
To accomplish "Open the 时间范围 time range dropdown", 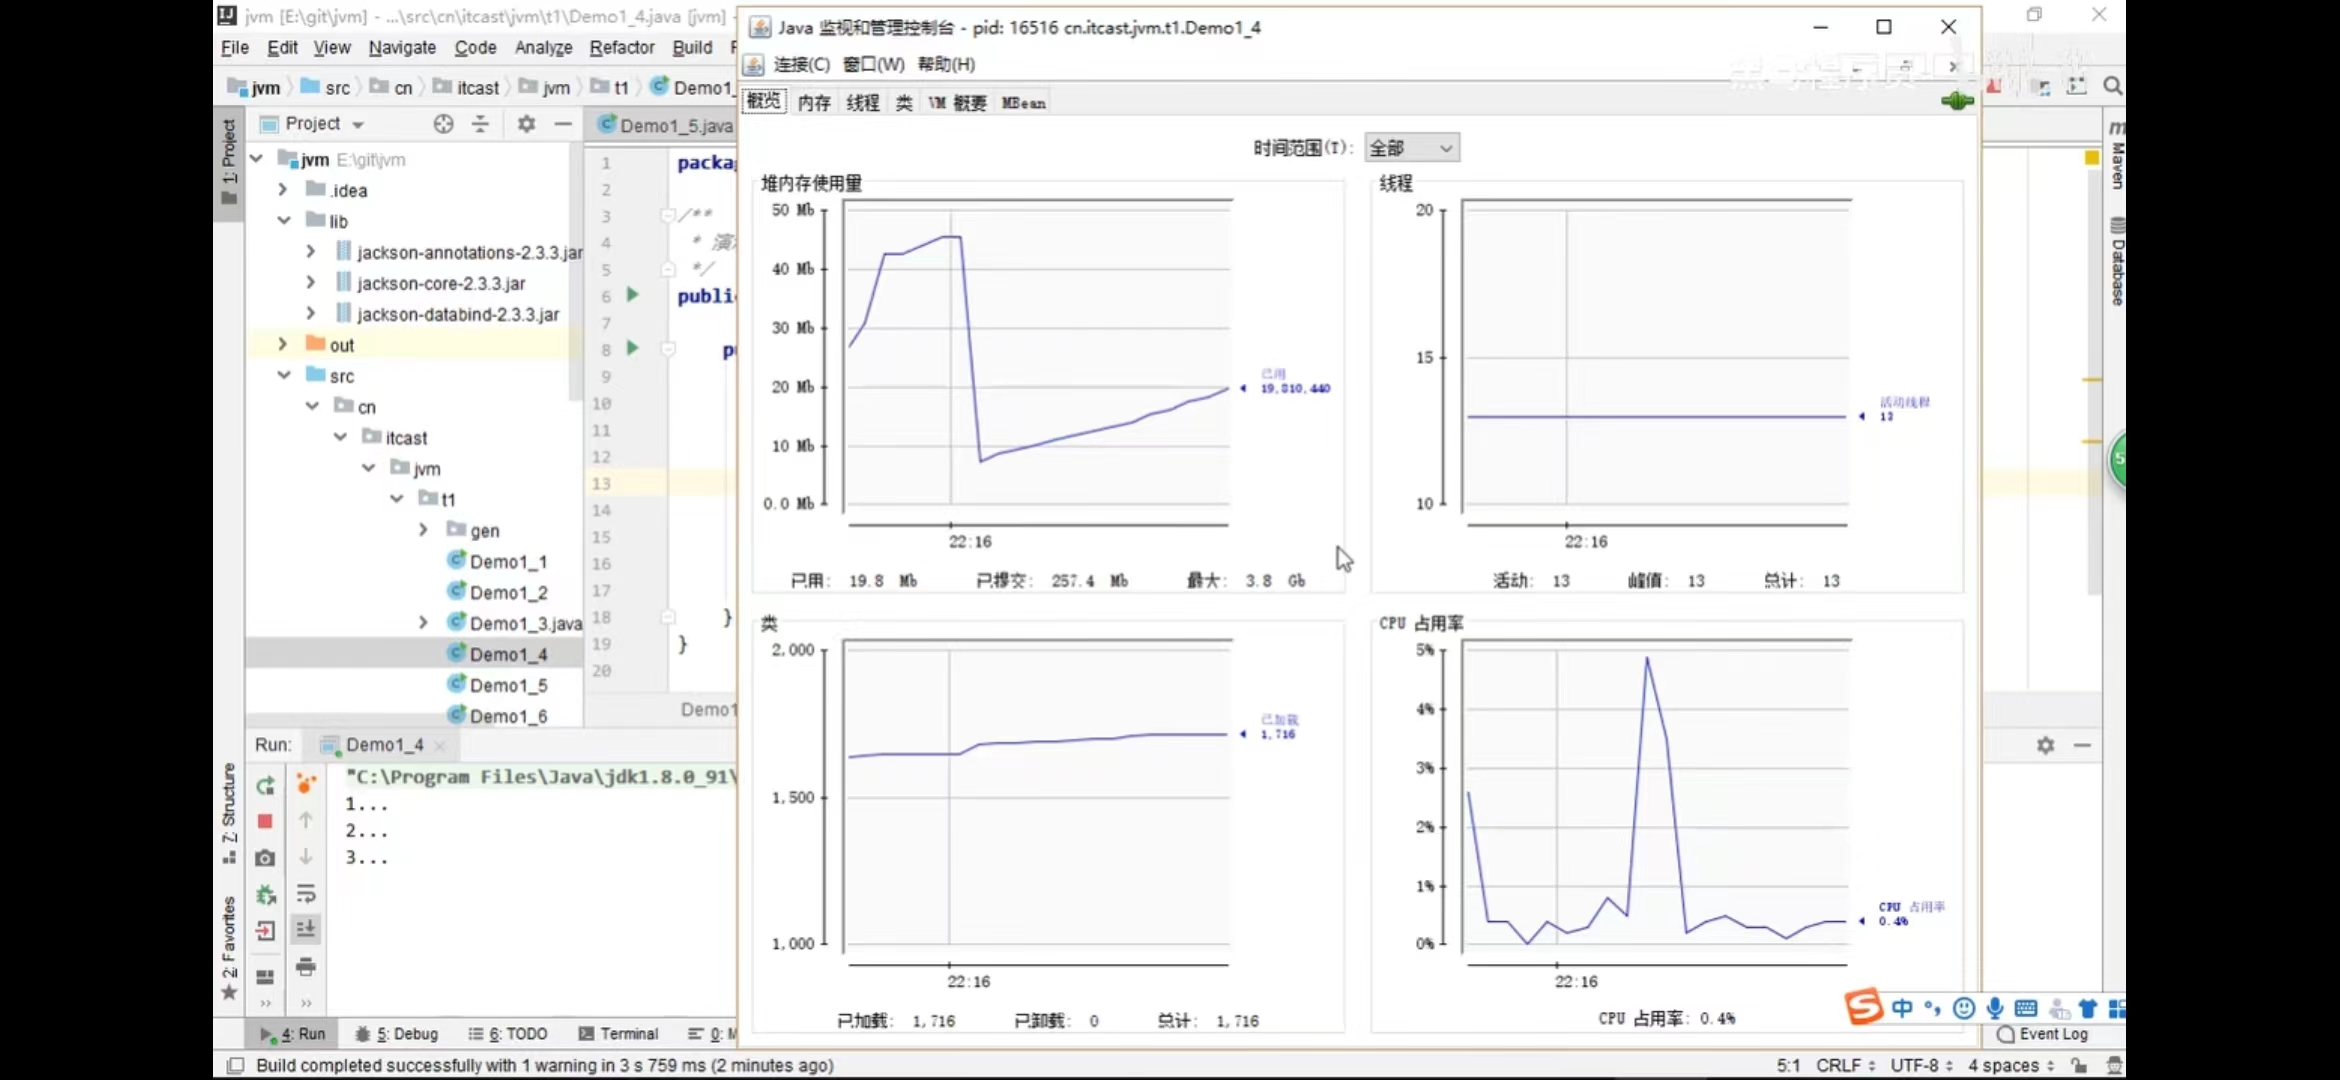I will coord(1411,148).
